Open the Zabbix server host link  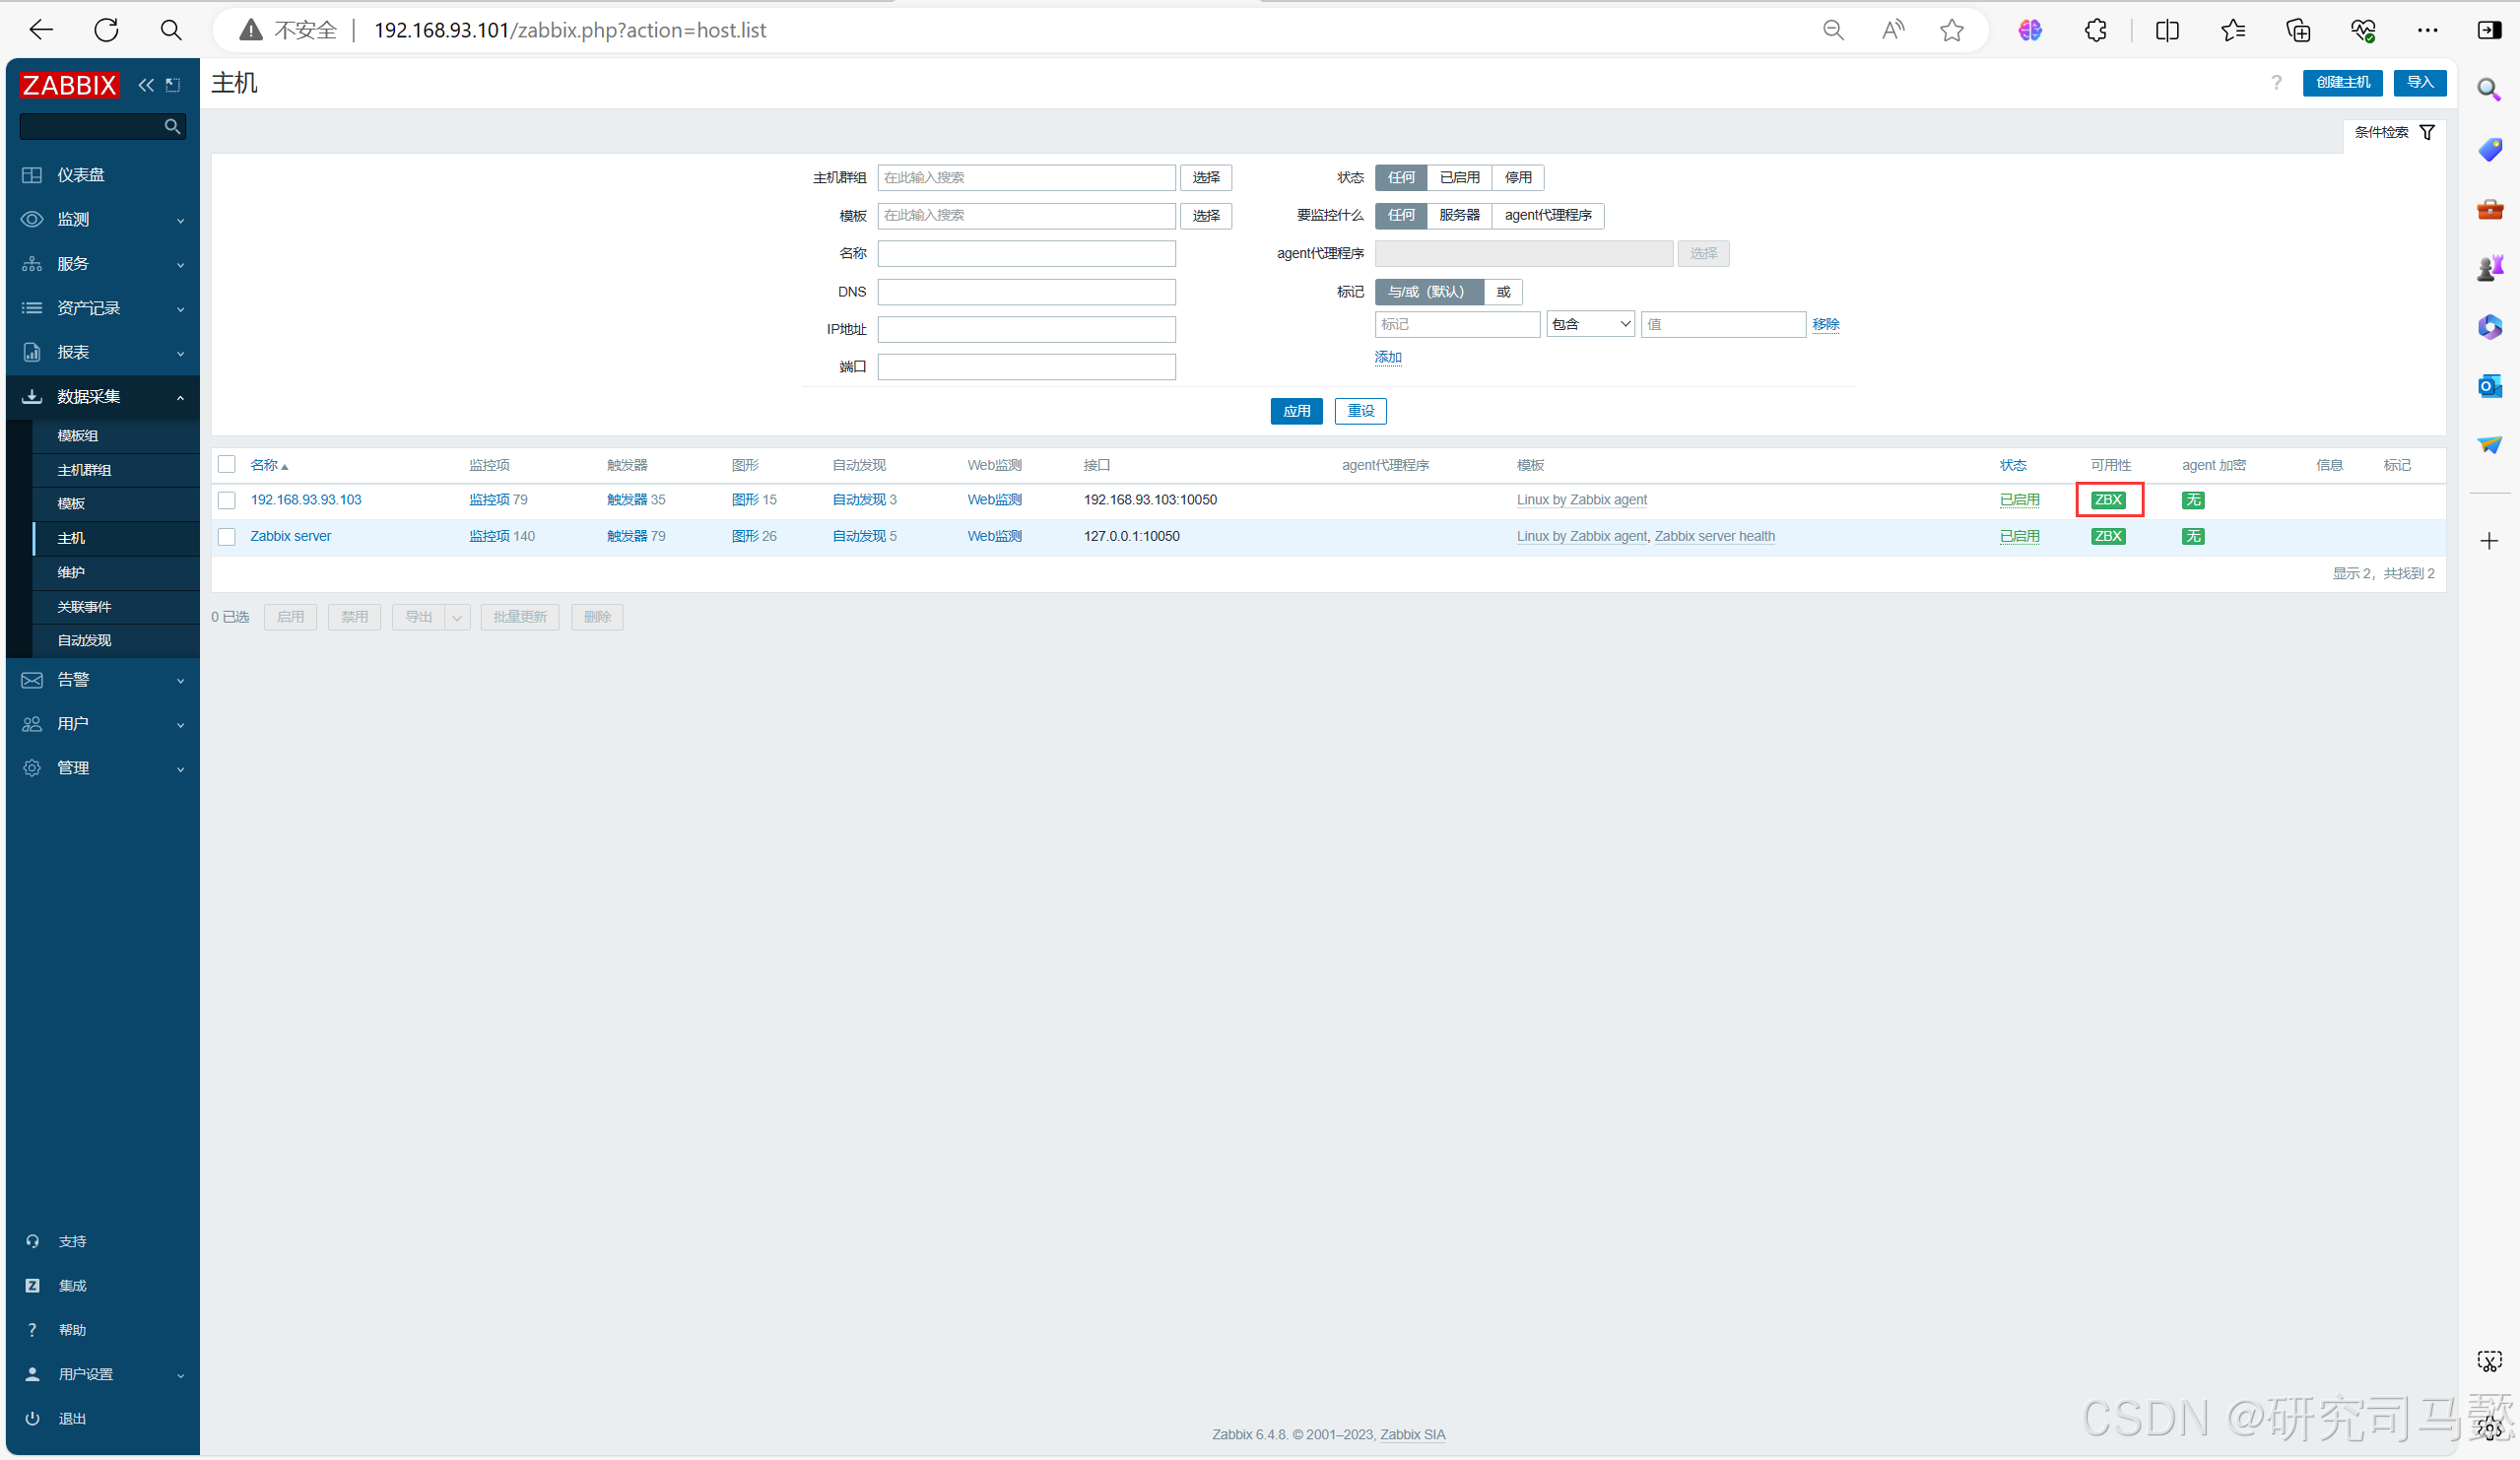tap(290, 537)
